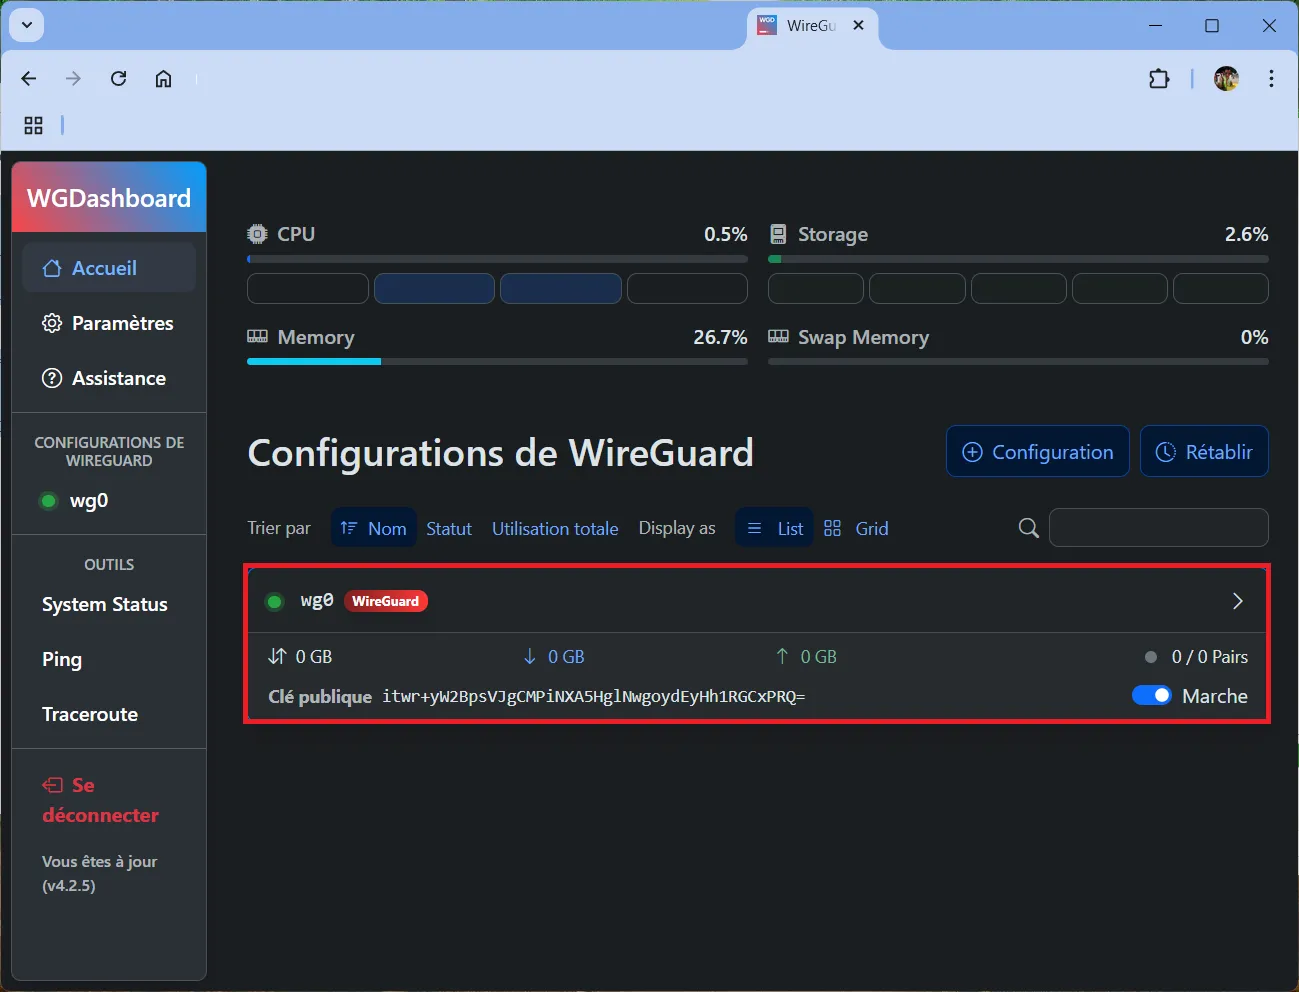
Task: Switch display to Grid view
Action: point(856,528)
